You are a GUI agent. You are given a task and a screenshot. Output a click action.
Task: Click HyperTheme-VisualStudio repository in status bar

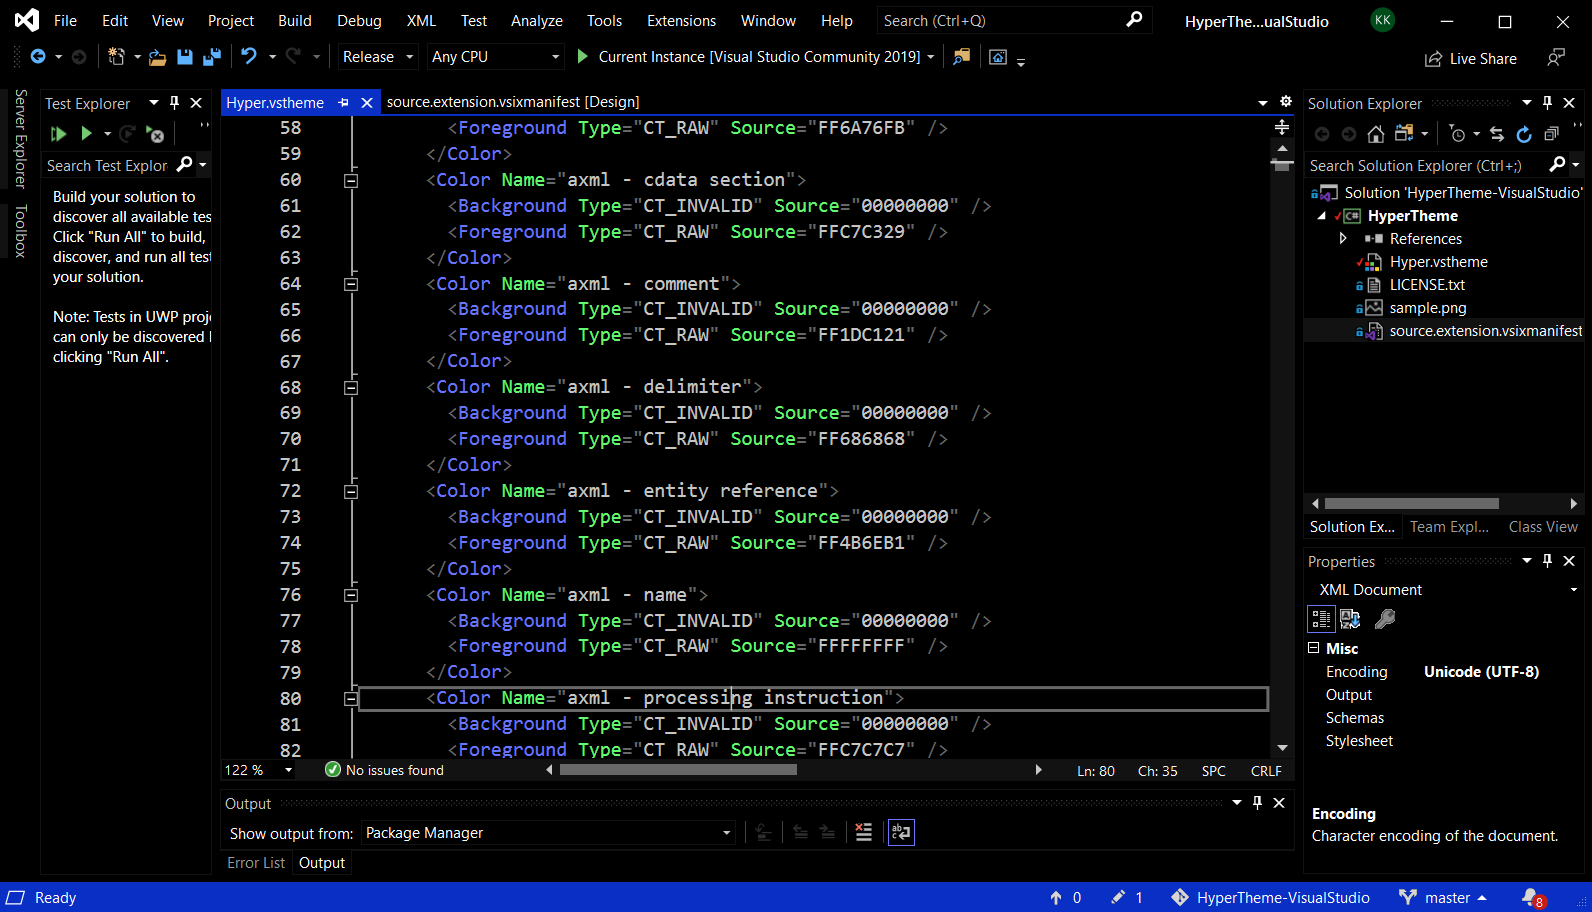1270,898
